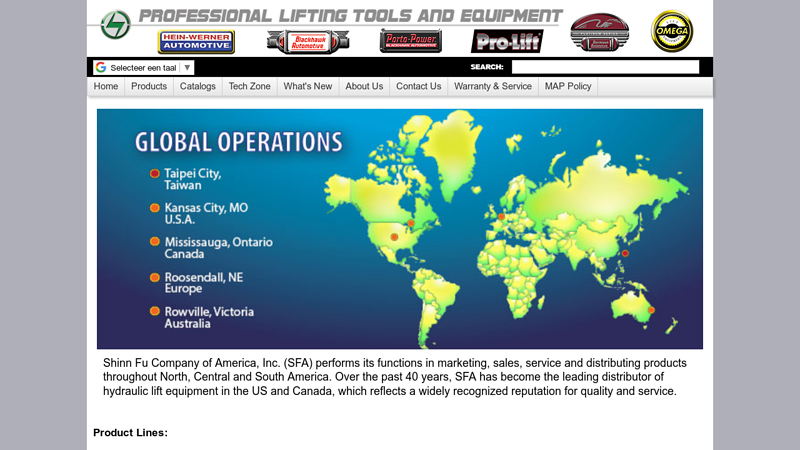Open the Porto-Power brand logo
This screenshot has height=450, width=800.
click(411, 41)
